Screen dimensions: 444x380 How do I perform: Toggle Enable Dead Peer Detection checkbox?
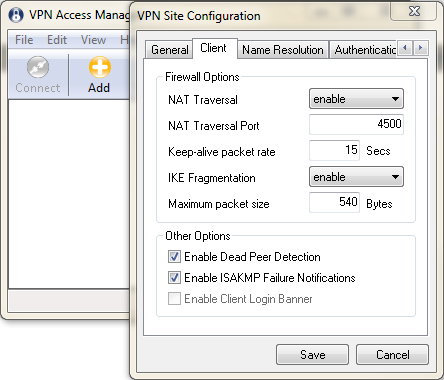174,257
